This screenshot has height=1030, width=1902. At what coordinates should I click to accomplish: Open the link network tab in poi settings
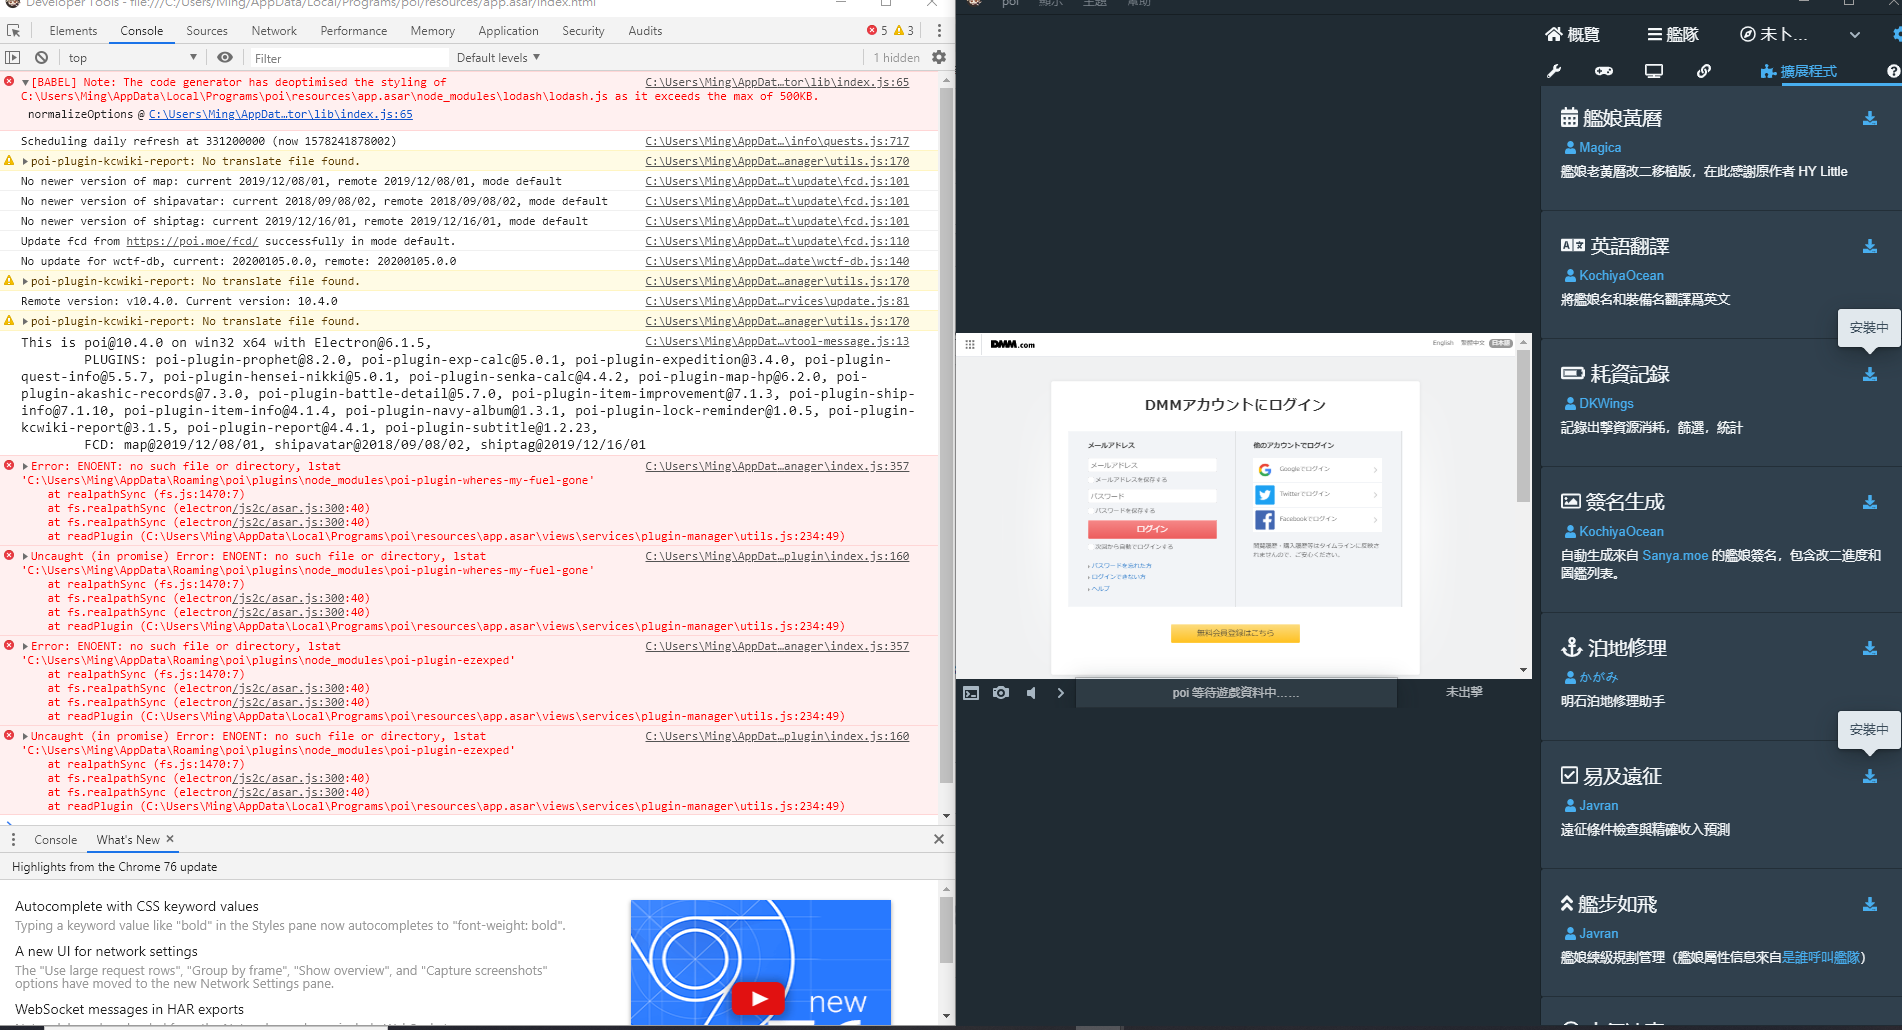[x=1704, y=71]
